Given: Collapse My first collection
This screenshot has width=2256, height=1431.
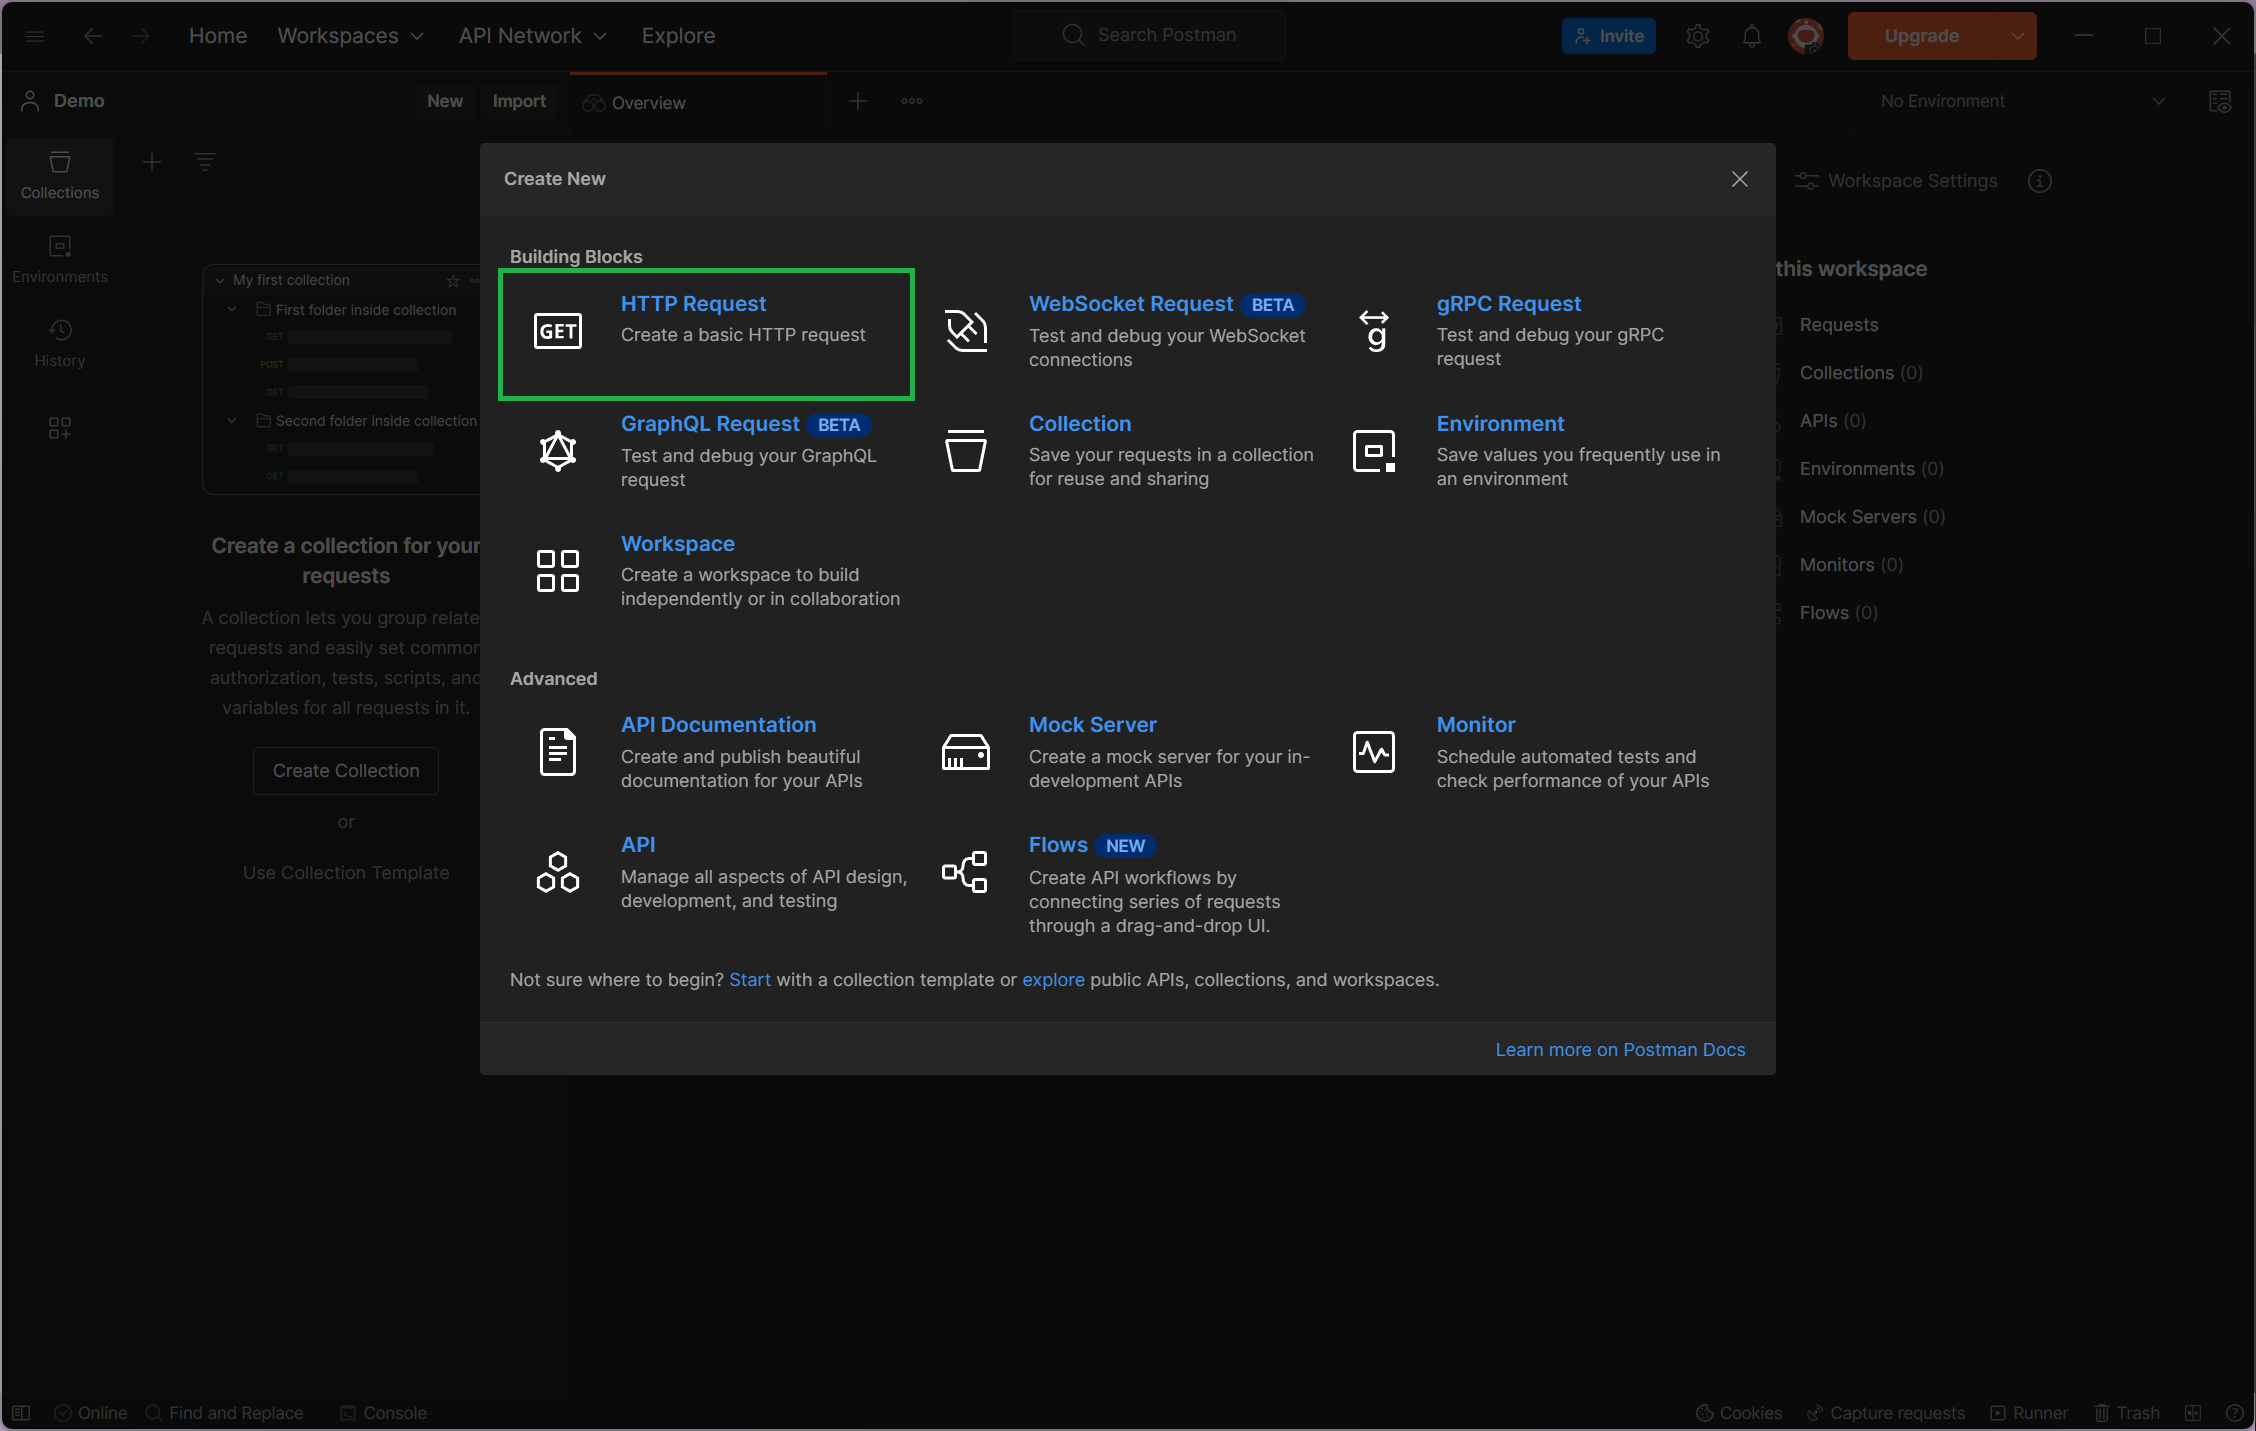Looking at the screenshot, I should [219, 280].
